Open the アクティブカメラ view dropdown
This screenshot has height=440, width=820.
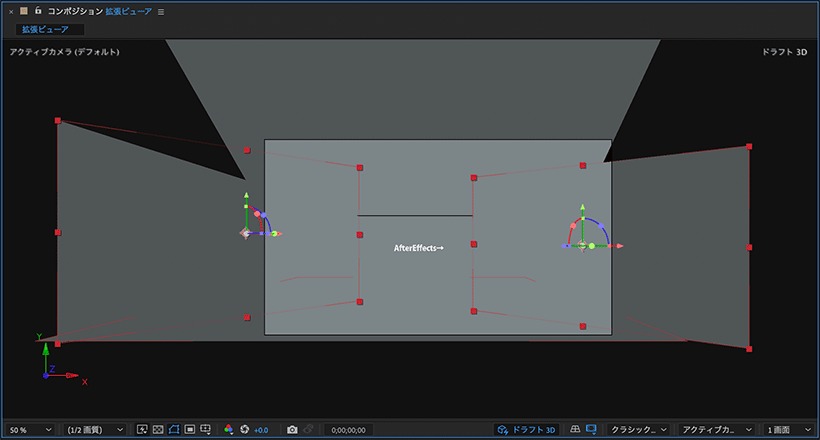[x=716, y=430]
